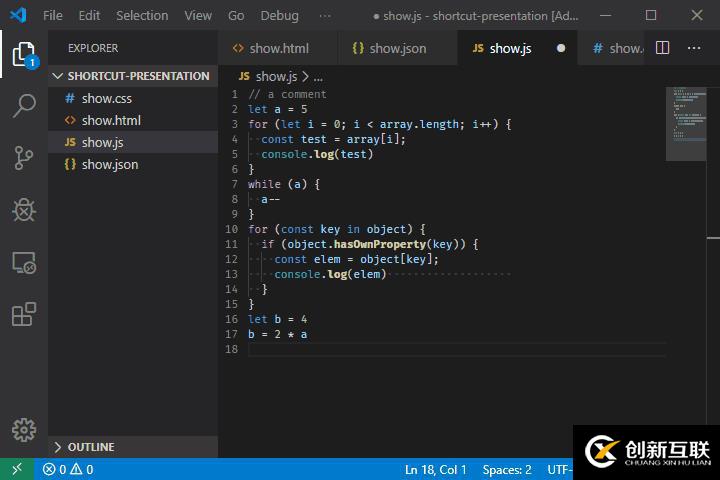This screenshot has width=720, height=480.
Task: Open the Extensions view icon
Action: (x=24, y=314)
